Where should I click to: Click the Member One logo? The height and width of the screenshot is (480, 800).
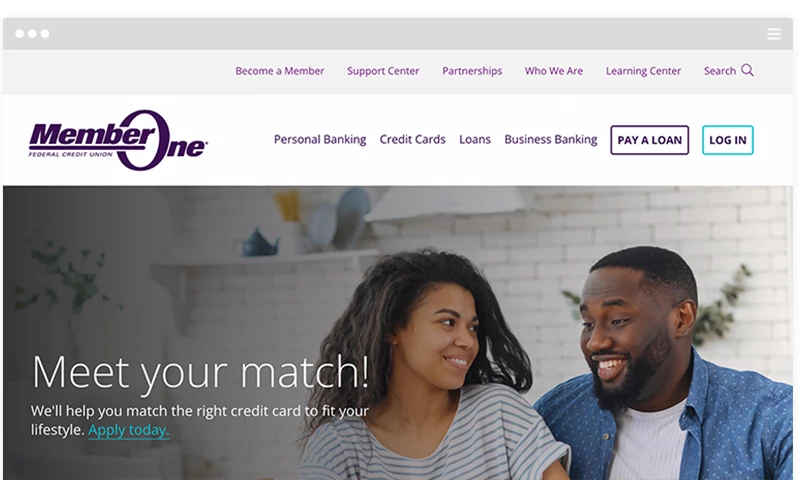(118, 140)
